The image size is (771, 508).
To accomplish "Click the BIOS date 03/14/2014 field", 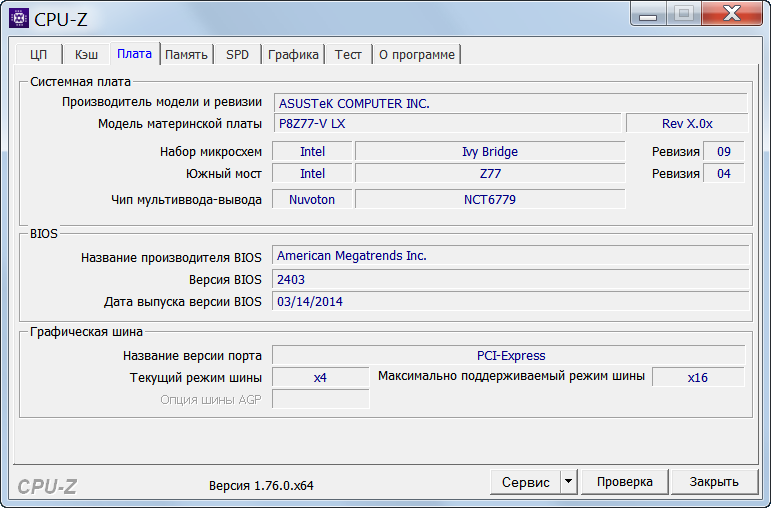I will tap(510, 301).
